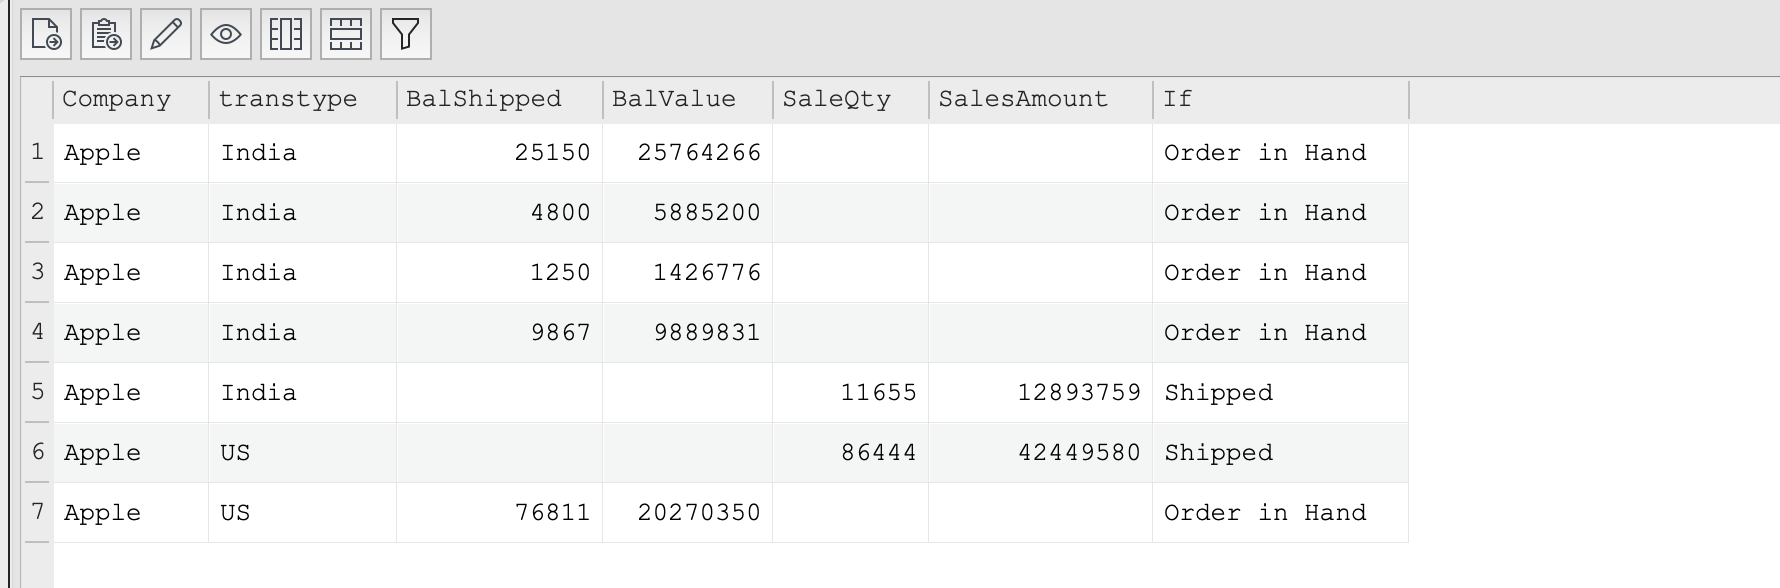Screen dimensions: 1780x588
Task: Click the BalShipped column header
Action: (x=500, y=99)
